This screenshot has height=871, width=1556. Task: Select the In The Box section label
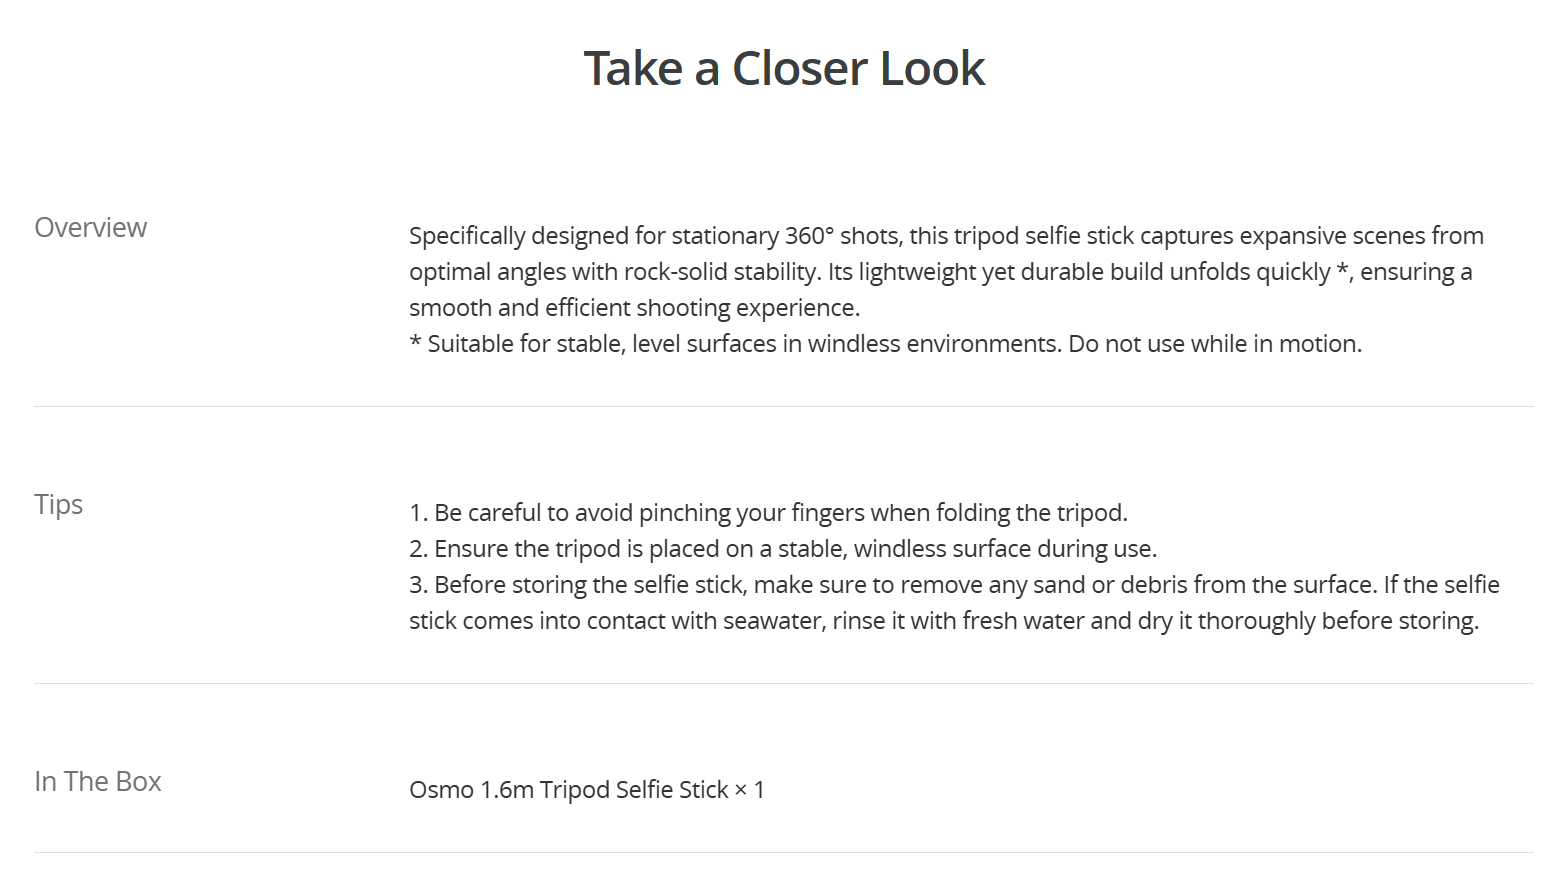click(x=98, y=781)
